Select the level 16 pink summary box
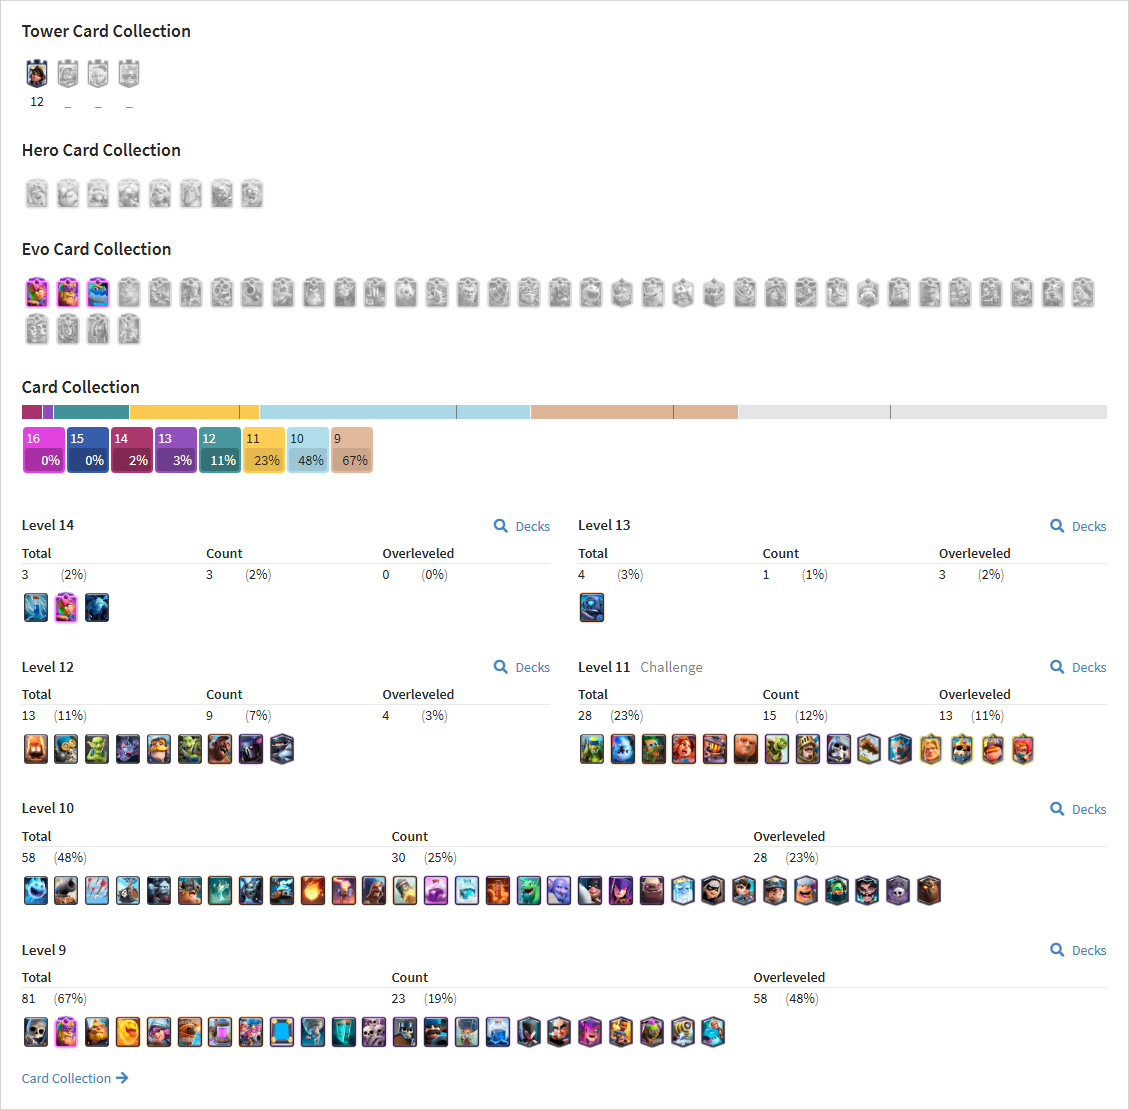The height and width of the screenshot is (1110, 1129). (x=44, y=450)
